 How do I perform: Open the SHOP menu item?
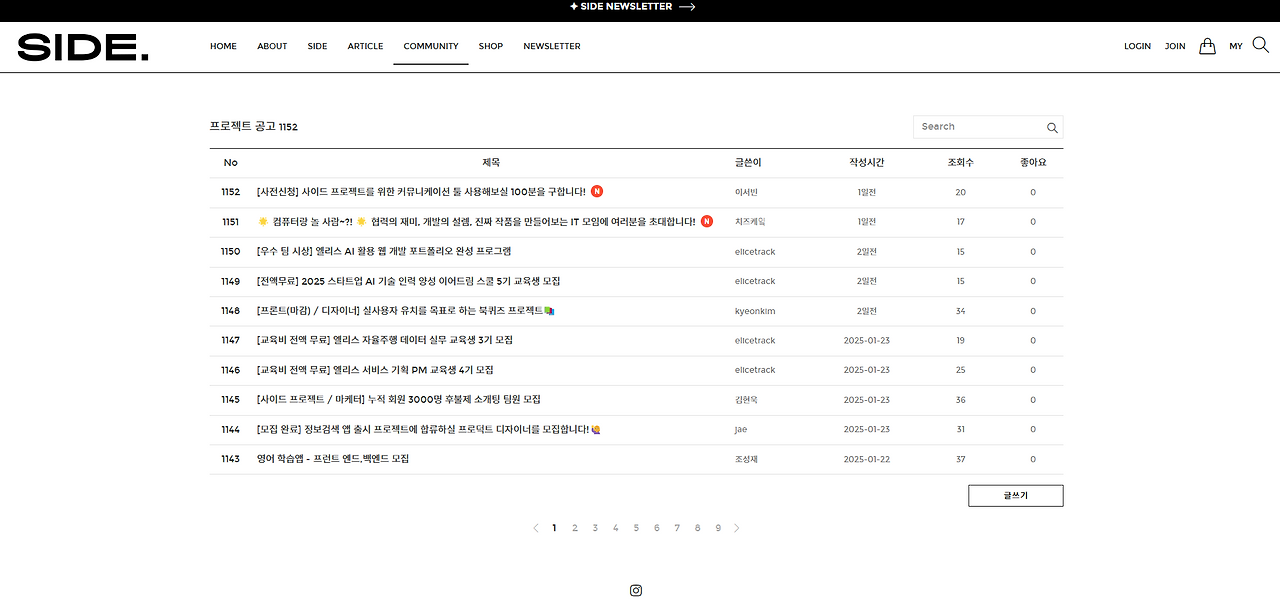pos(491,46)
